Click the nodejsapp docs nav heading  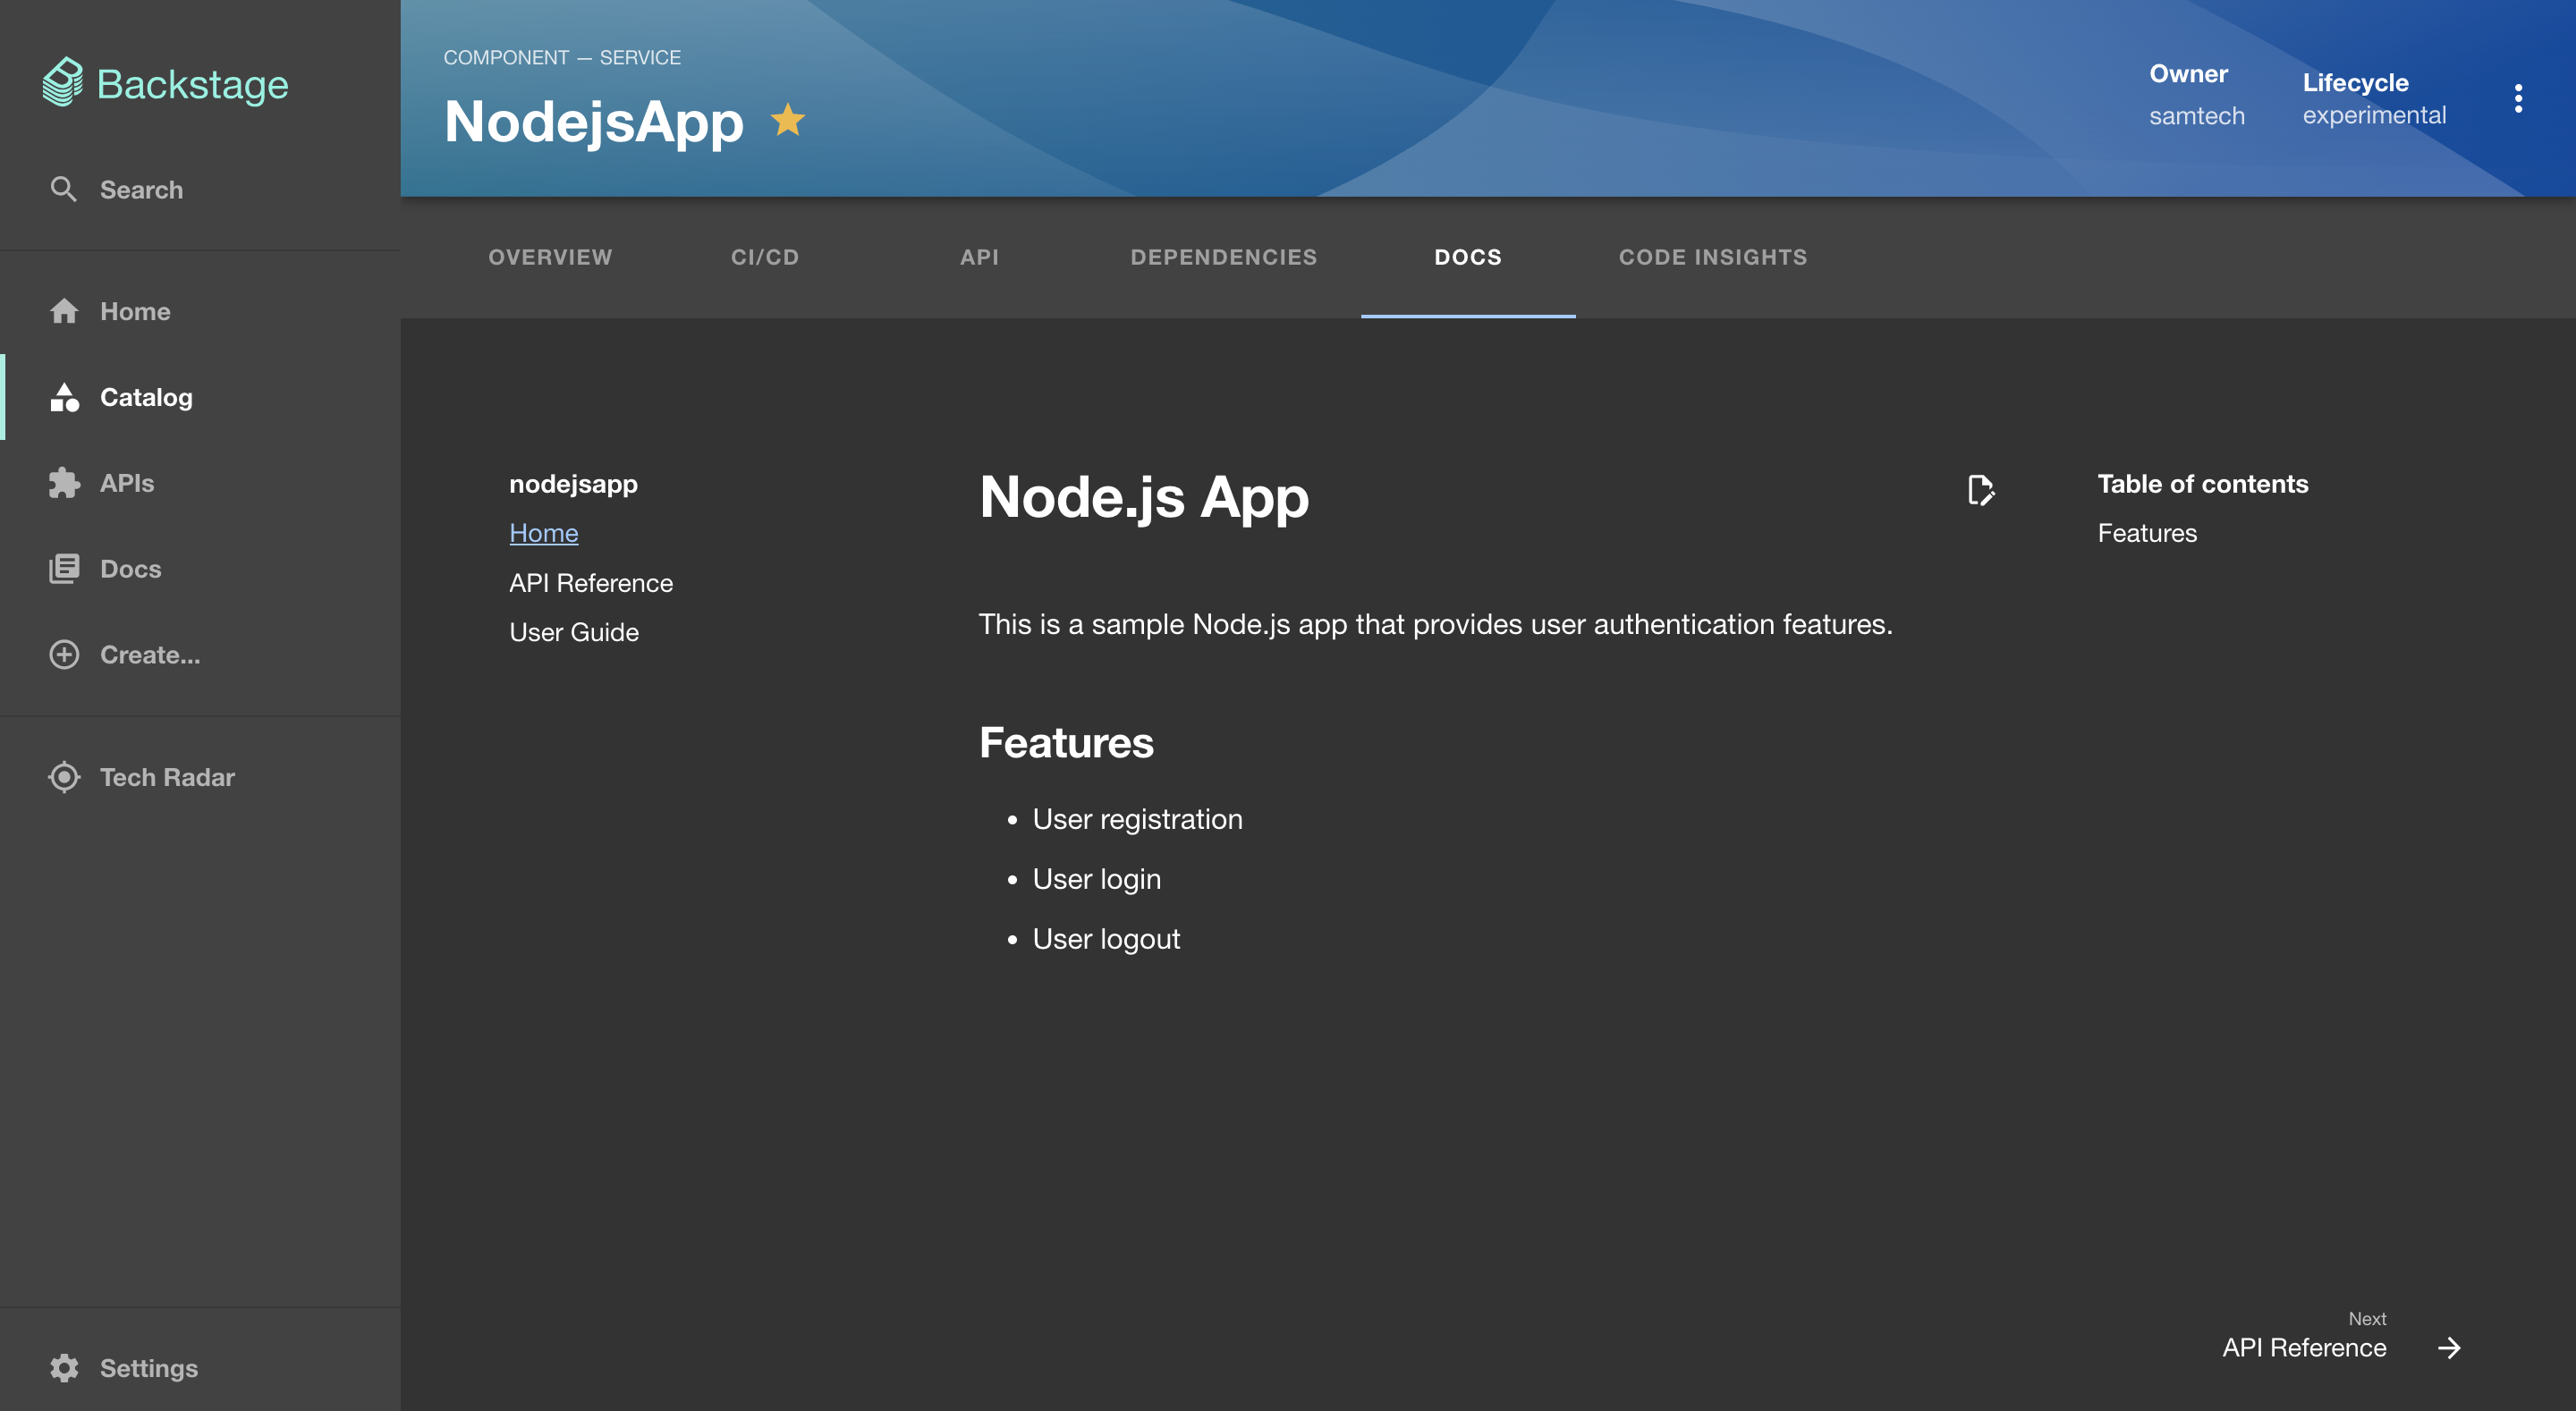coord(573,484)
